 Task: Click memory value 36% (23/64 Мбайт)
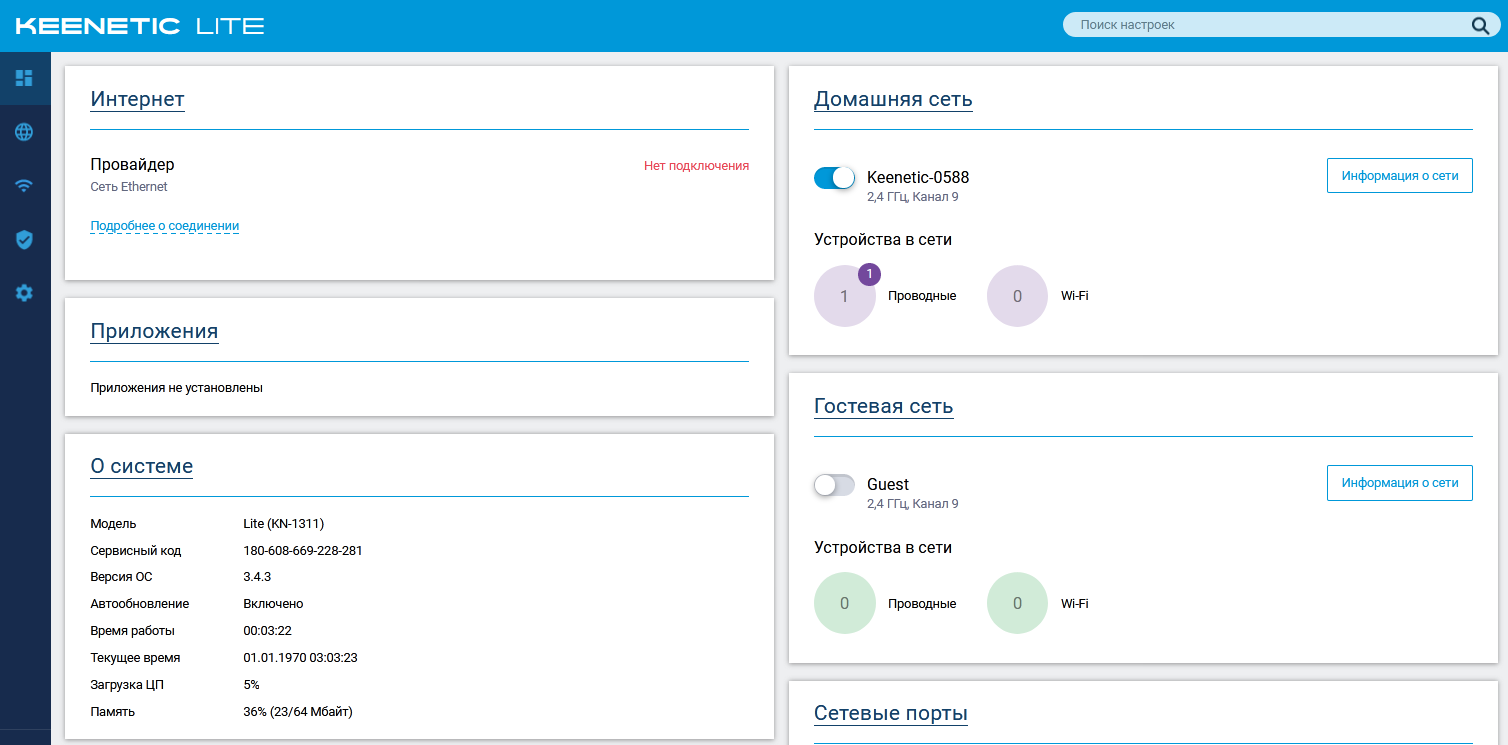[x=298, y=712]
